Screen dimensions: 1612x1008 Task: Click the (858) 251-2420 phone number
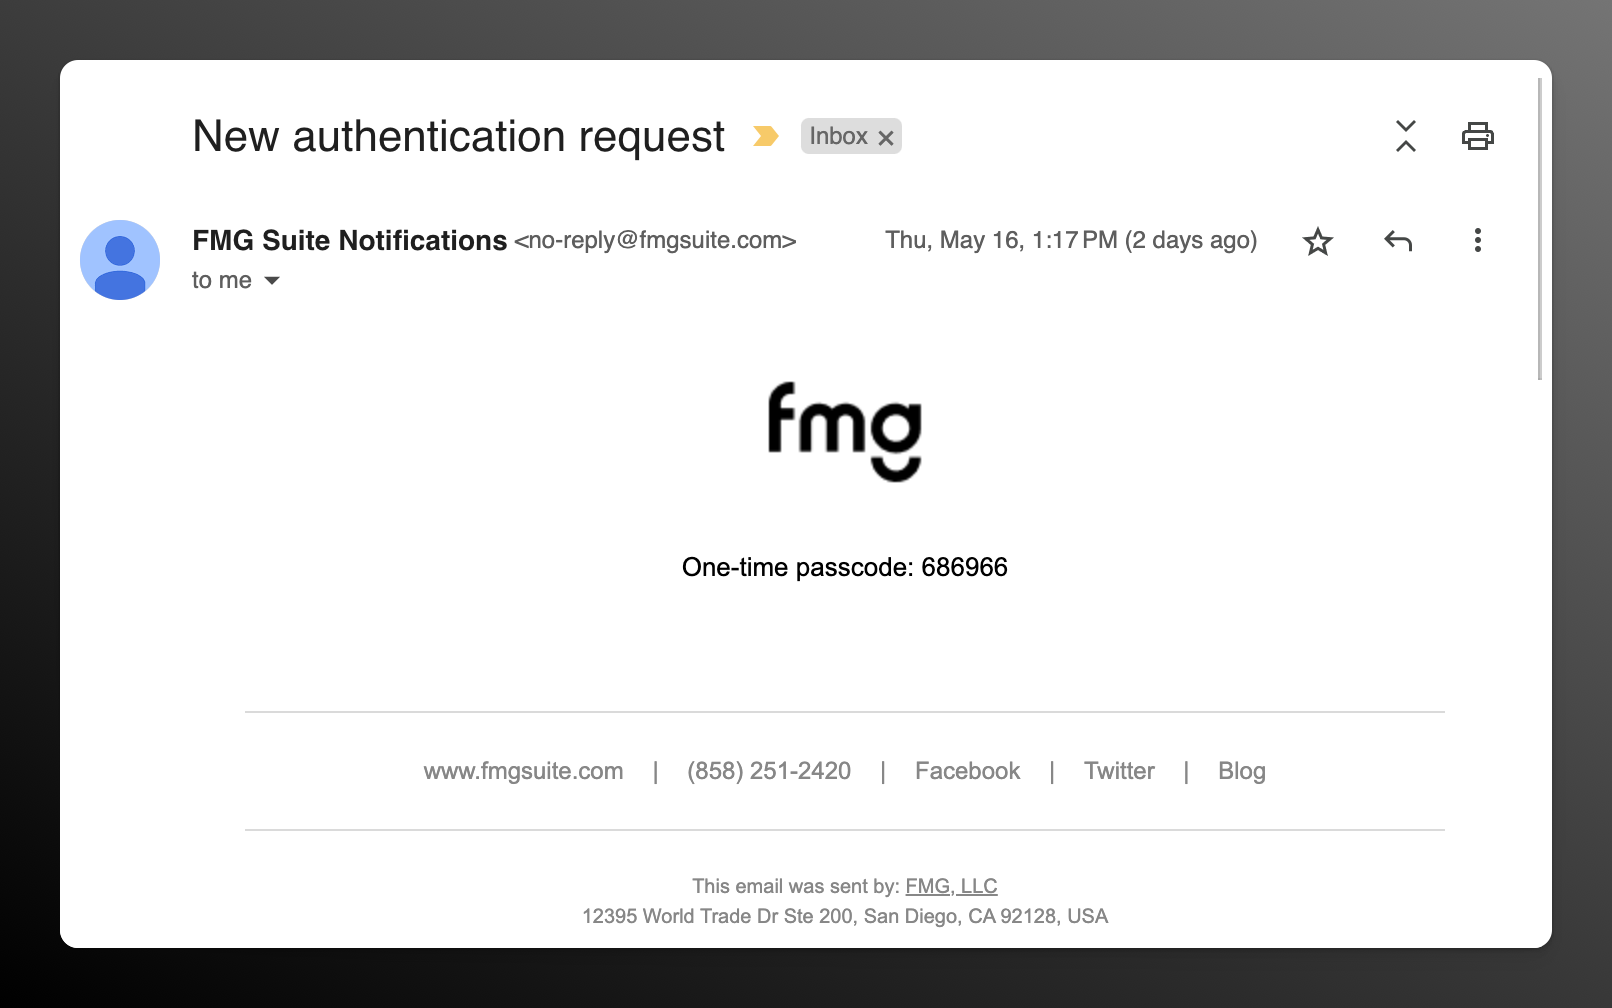pyautogui.click(x=768, y=771)
